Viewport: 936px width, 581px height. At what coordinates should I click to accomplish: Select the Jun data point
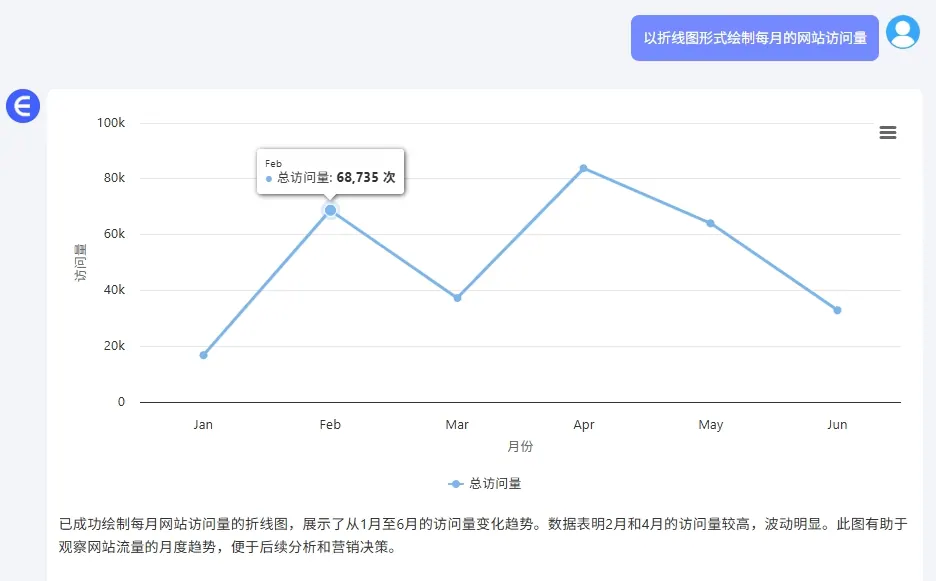click(x=838, y=311)
